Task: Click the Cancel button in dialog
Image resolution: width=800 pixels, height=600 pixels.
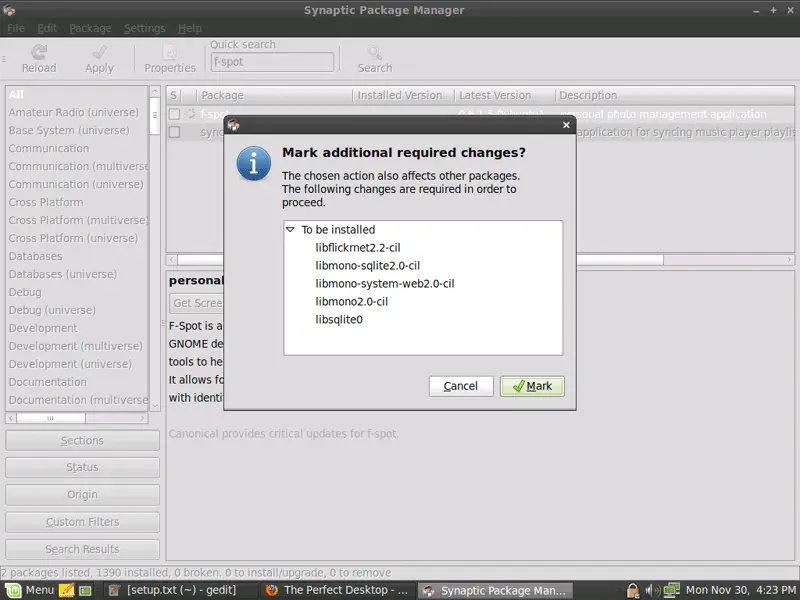Action: pyautogui.click(x=461, y=386)
